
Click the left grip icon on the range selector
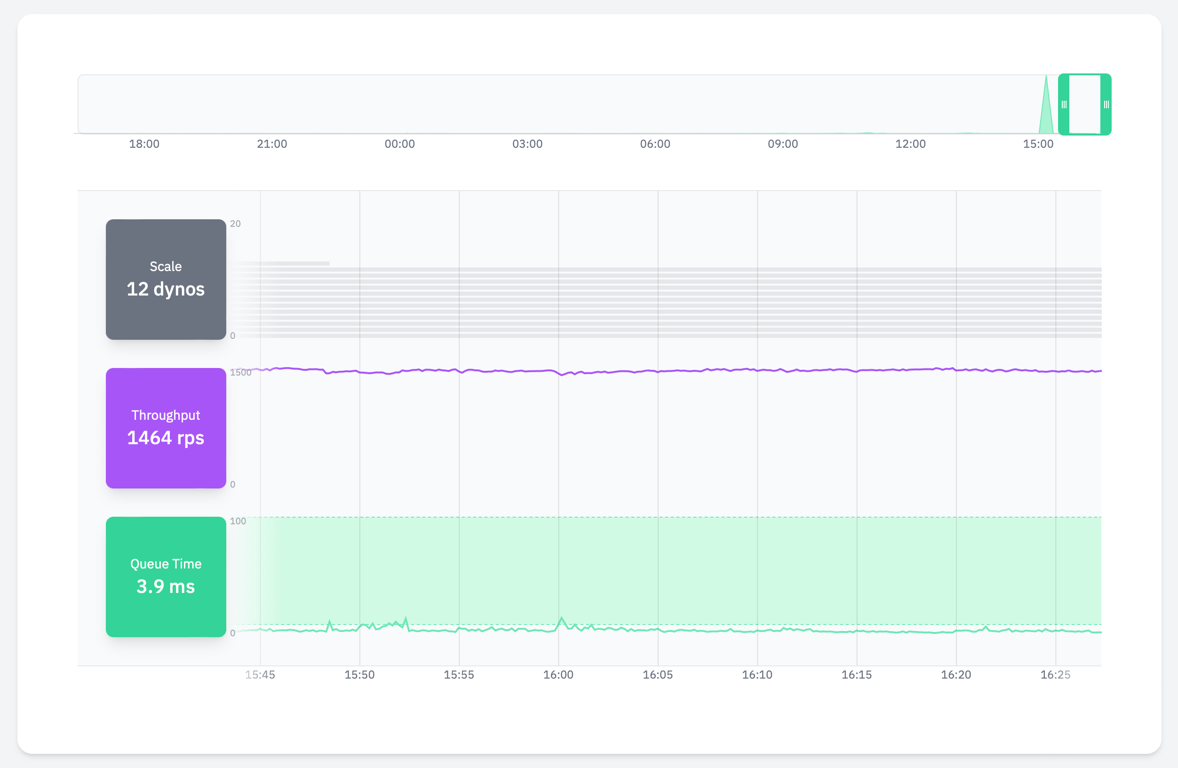1066,104
